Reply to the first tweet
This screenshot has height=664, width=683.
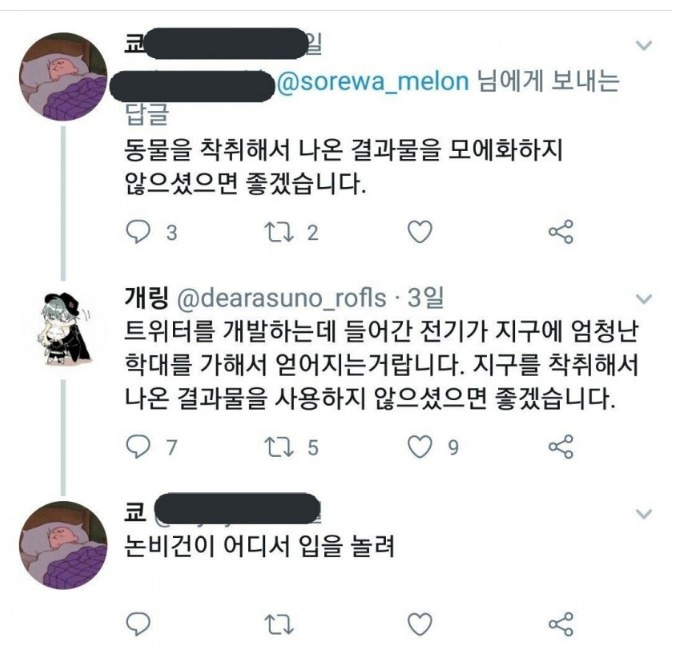click(139, 233)
